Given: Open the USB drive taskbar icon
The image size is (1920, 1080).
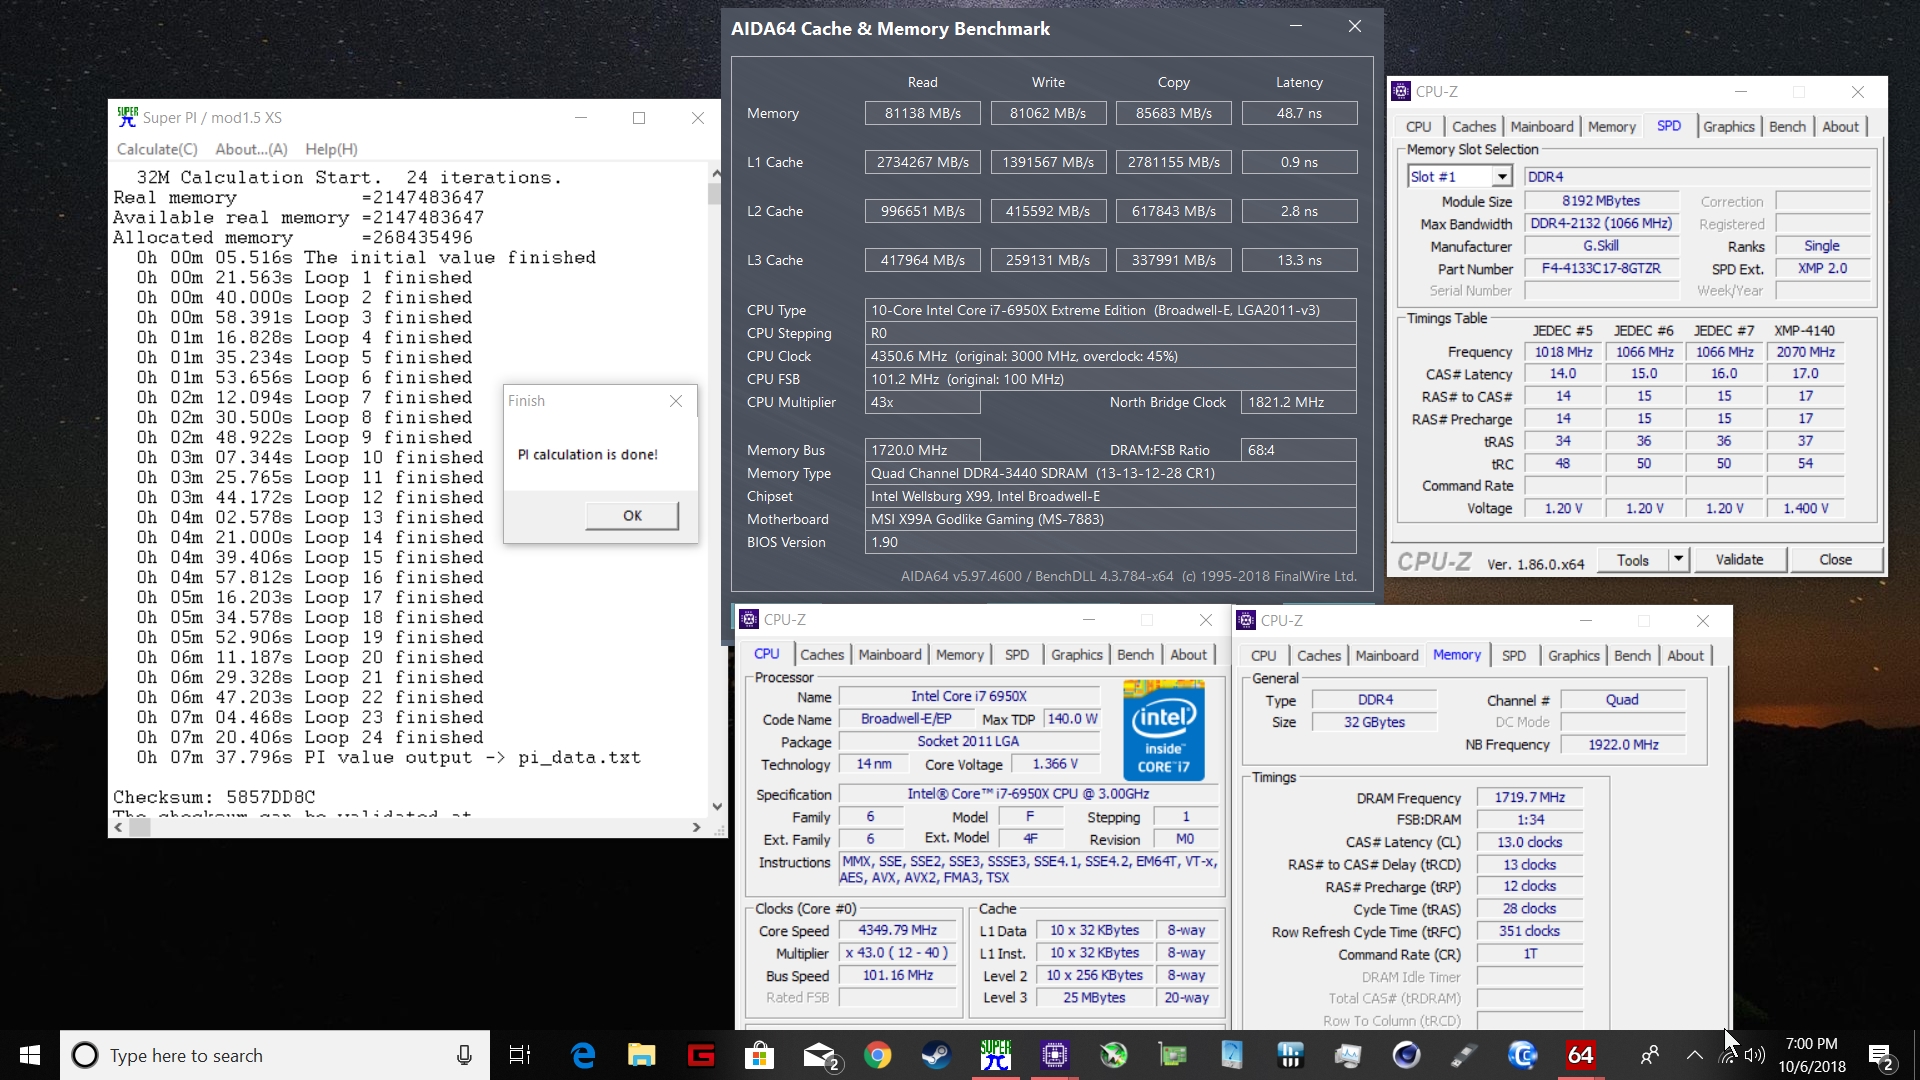Looking at the screenshot, I should (x=1464, y=1055).
